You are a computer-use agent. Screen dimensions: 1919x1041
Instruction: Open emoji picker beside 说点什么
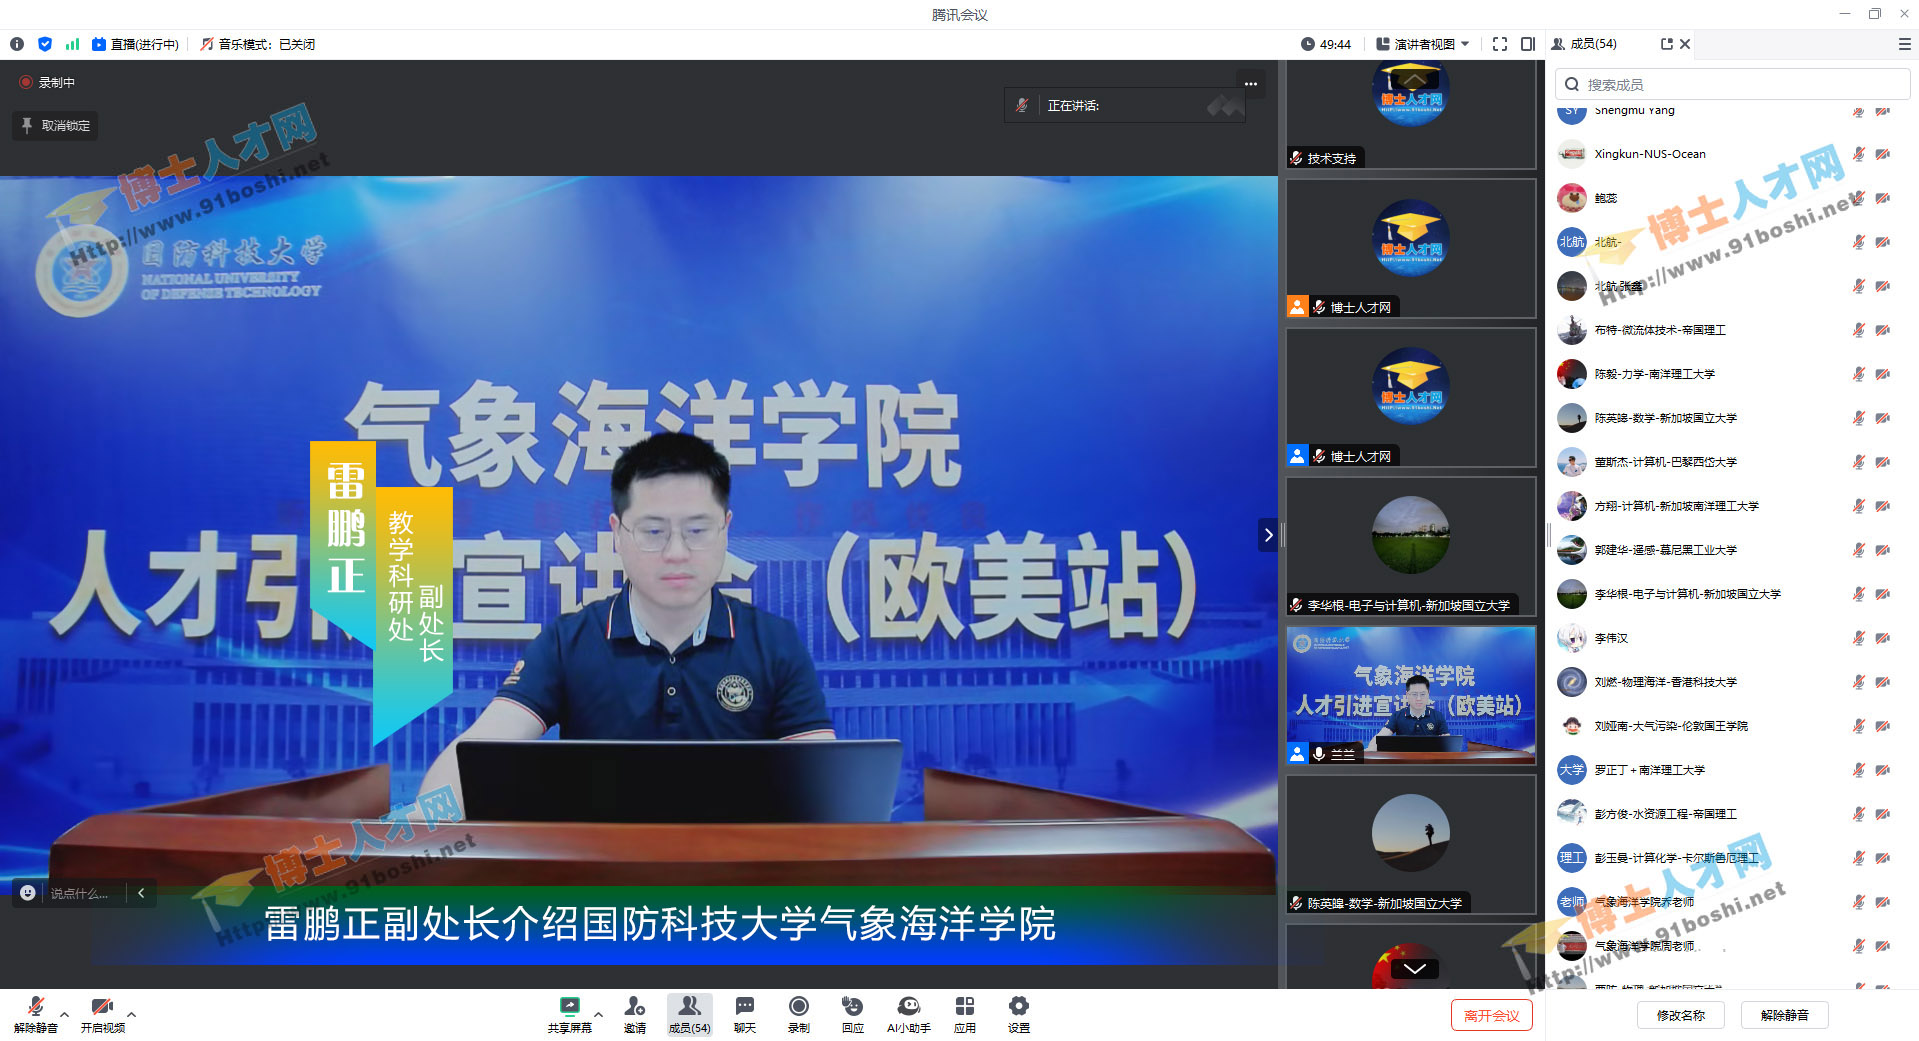(x=28, y=893)
